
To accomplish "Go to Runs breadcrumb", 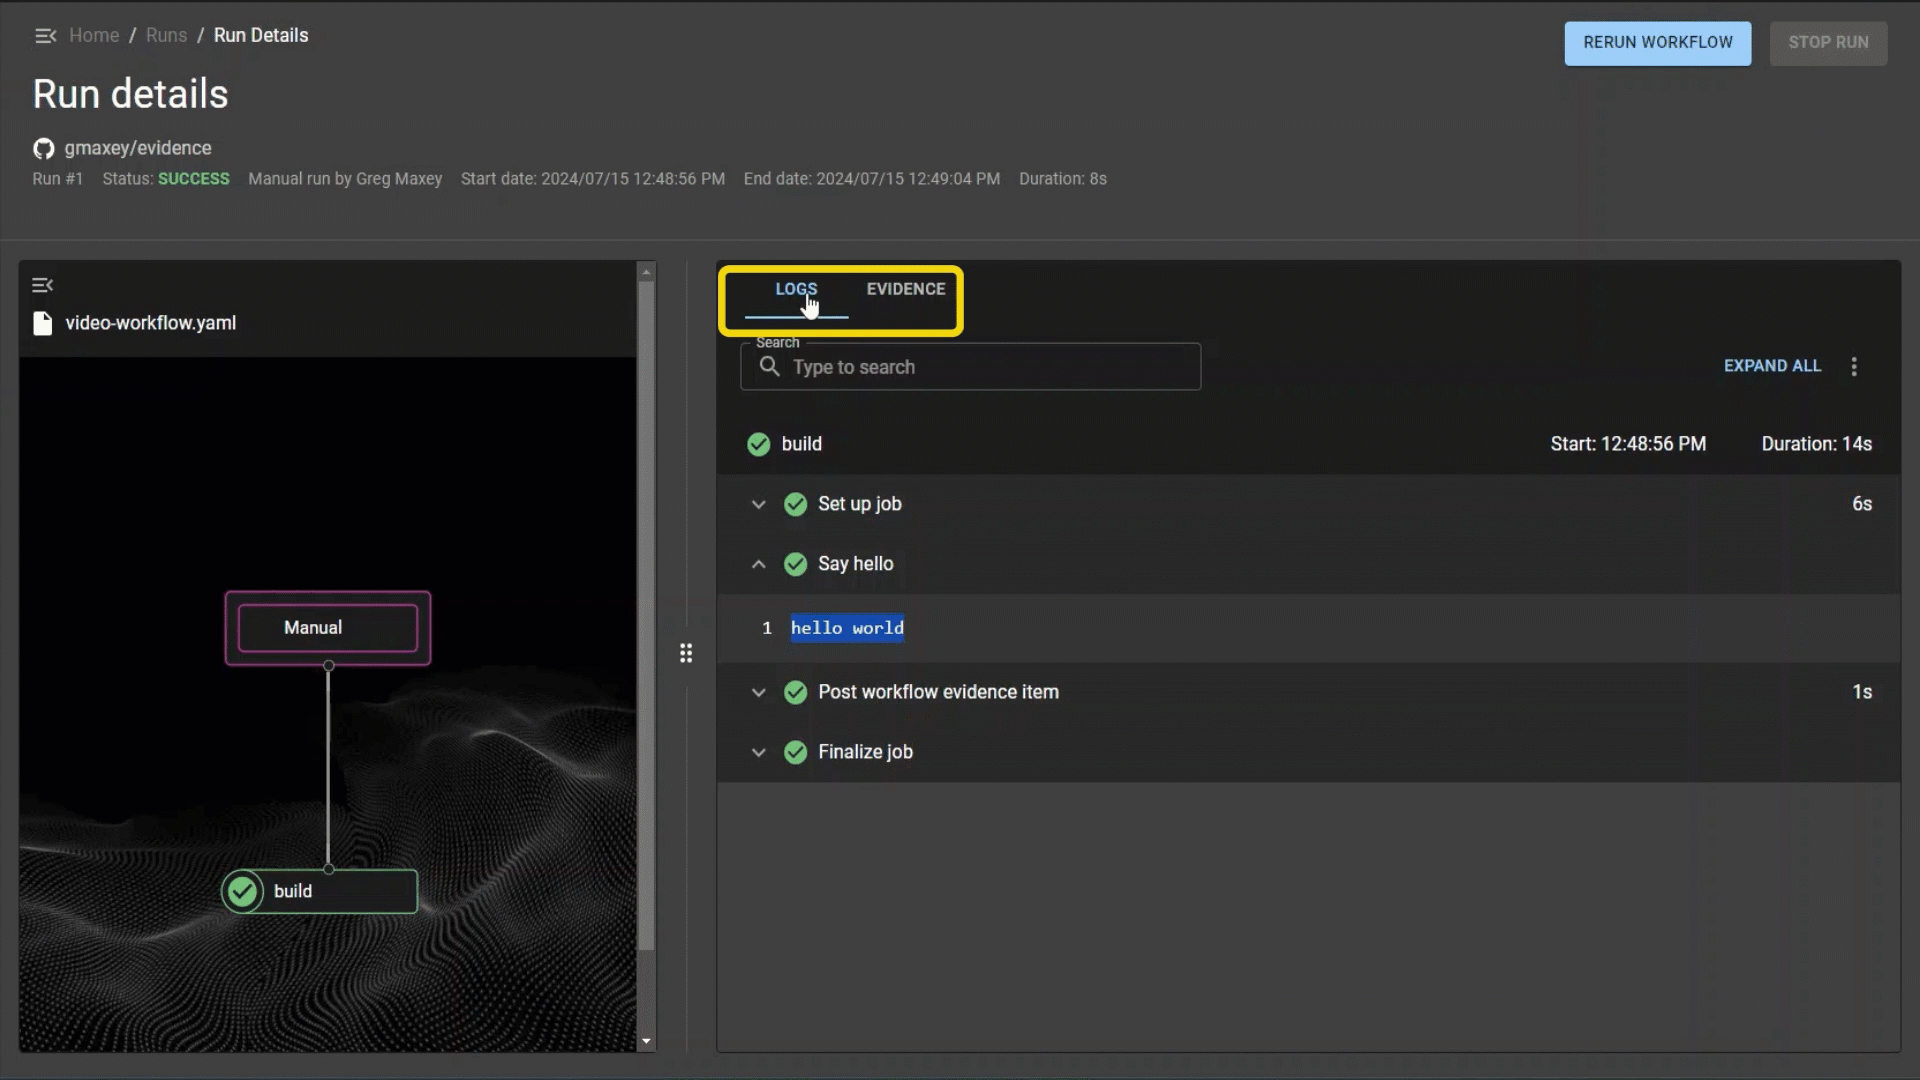I will coord(166,36).
